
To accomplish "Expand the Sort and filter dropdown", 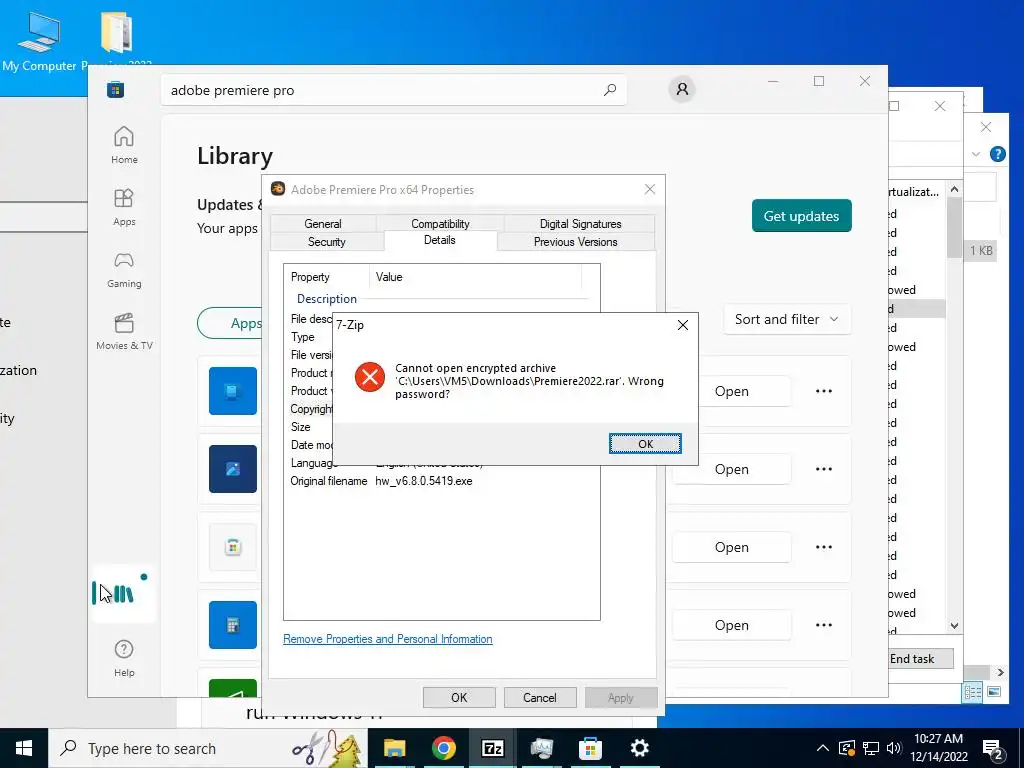I will (x=787, y=319).
